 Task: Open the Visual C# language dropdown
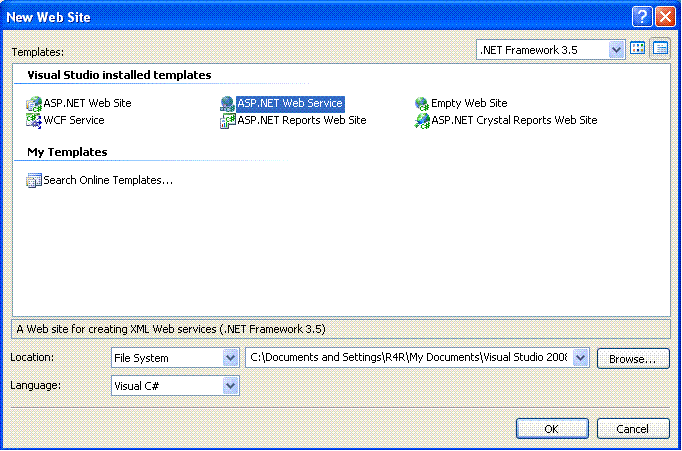coord(231,386)
